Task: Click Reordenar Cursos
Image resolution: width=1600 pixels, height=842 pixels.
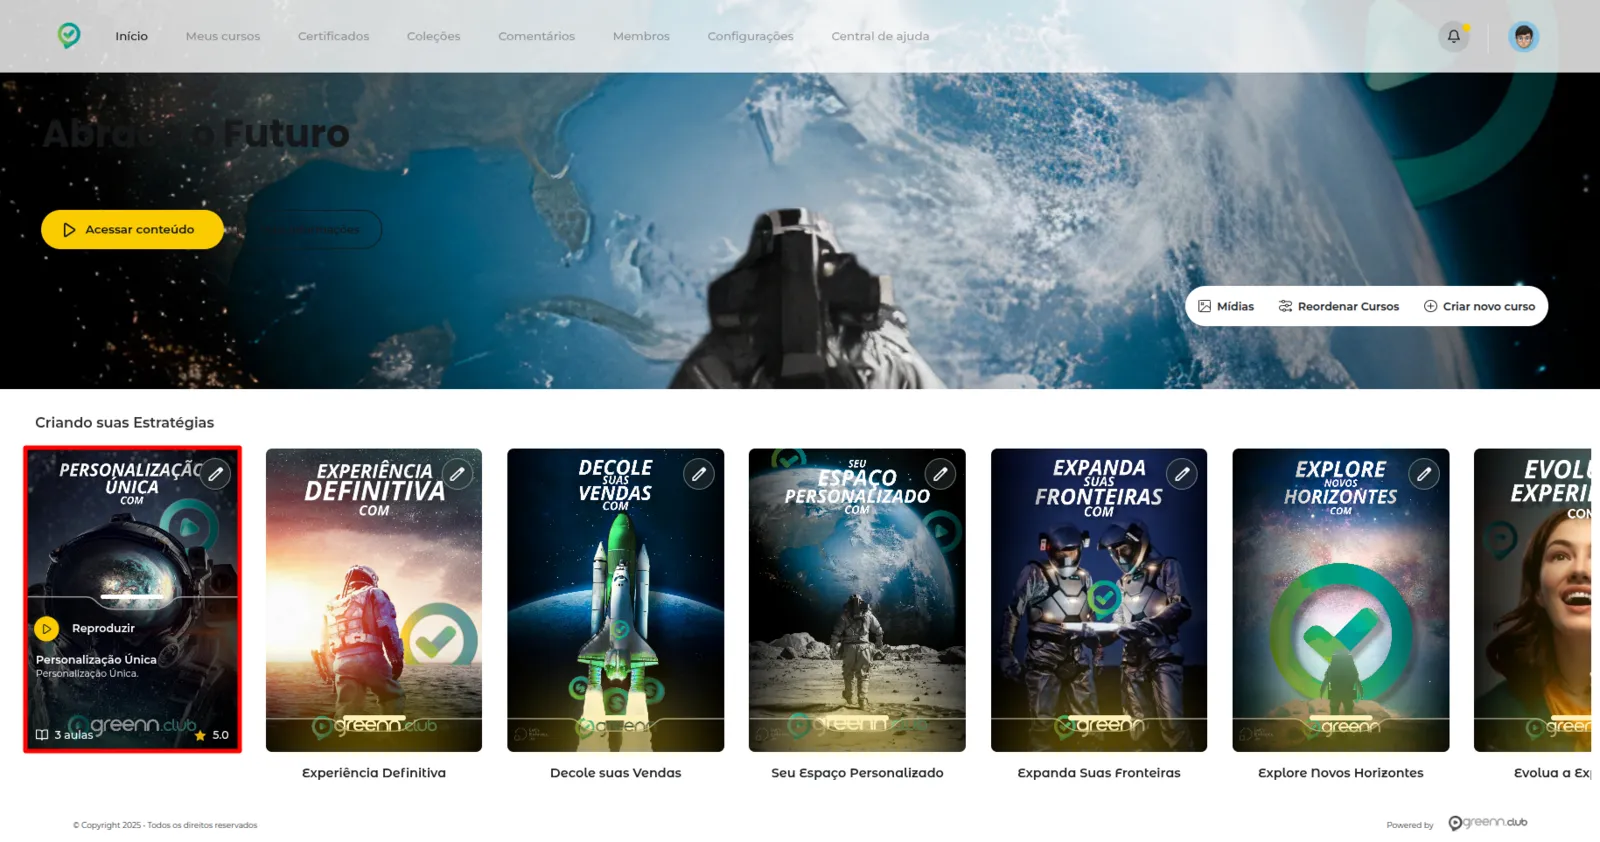Action: coord(1339,306)
